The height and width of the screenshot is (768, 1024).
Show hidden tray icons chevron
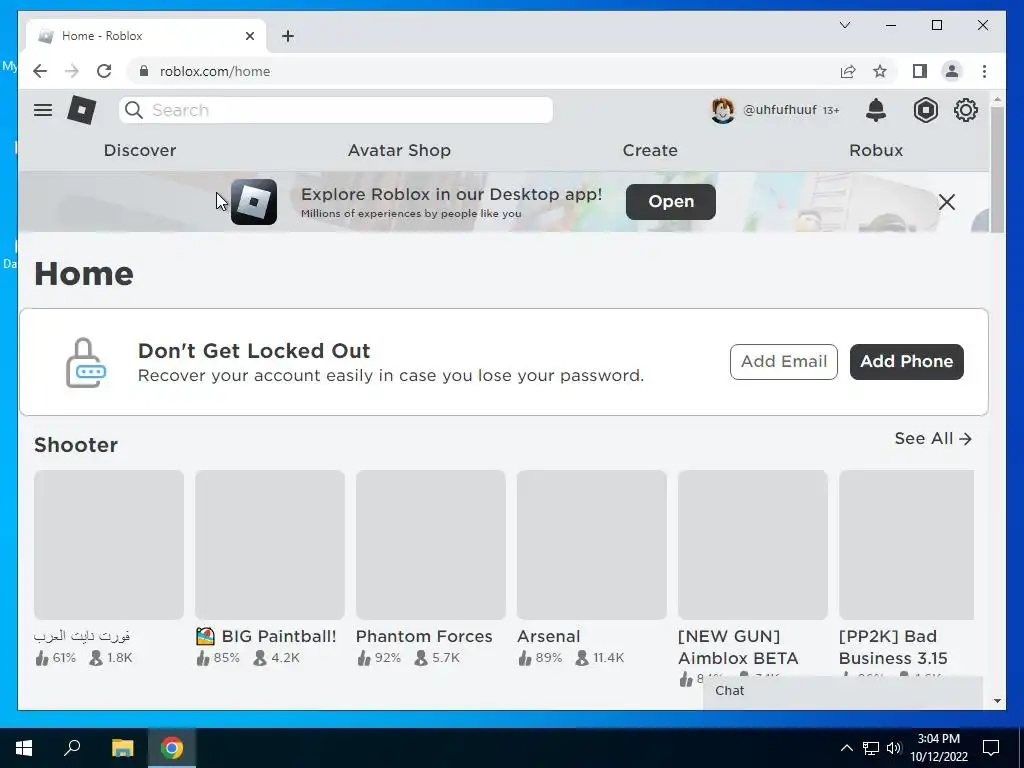coord(846,748)
